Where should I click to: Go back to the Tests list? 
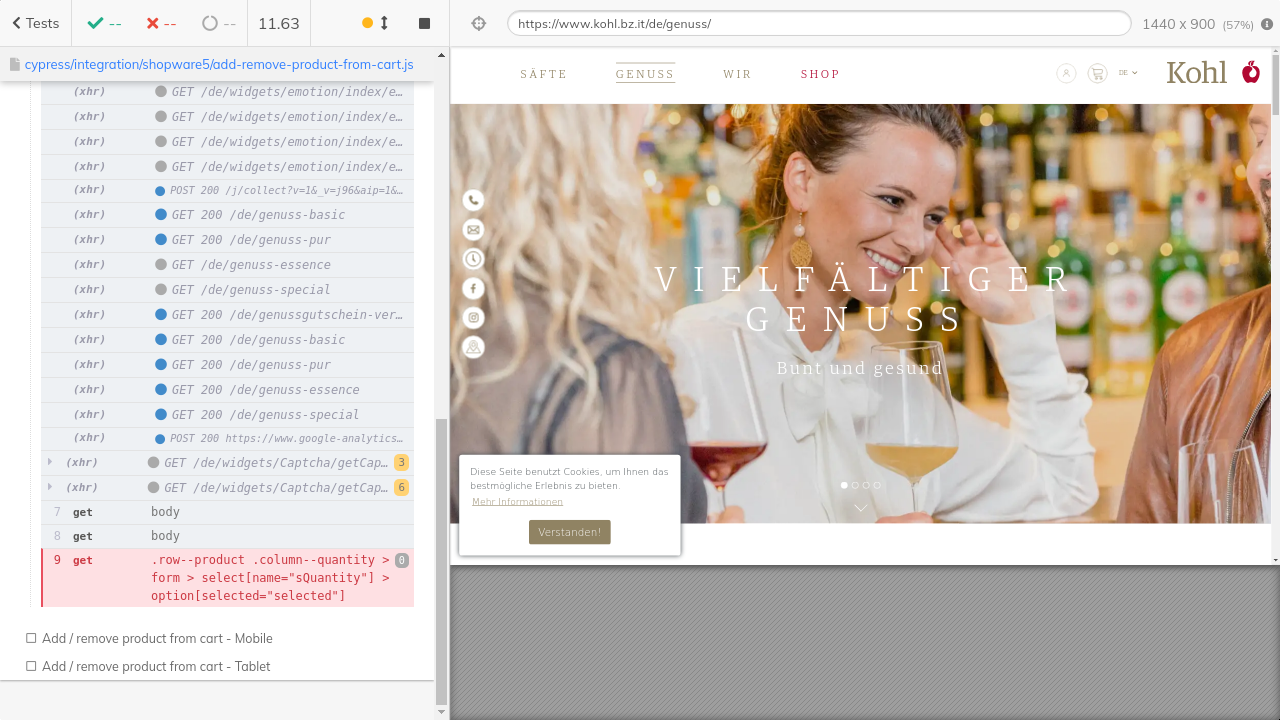coord(35,23)
